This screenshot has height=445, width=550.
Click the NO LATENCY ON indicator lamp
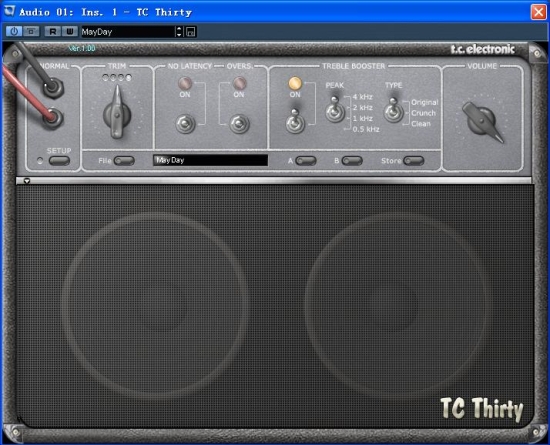pos(185,83)
